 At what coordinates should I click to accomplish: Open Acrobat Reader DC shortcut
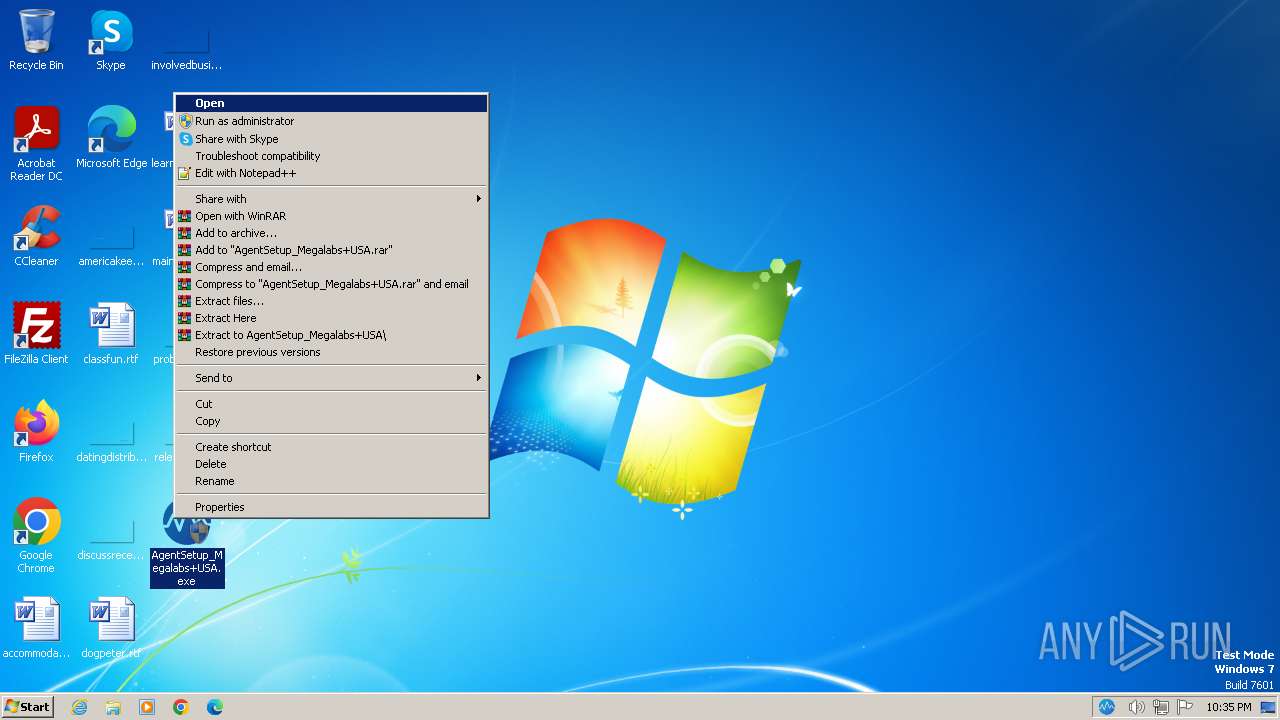36,144
